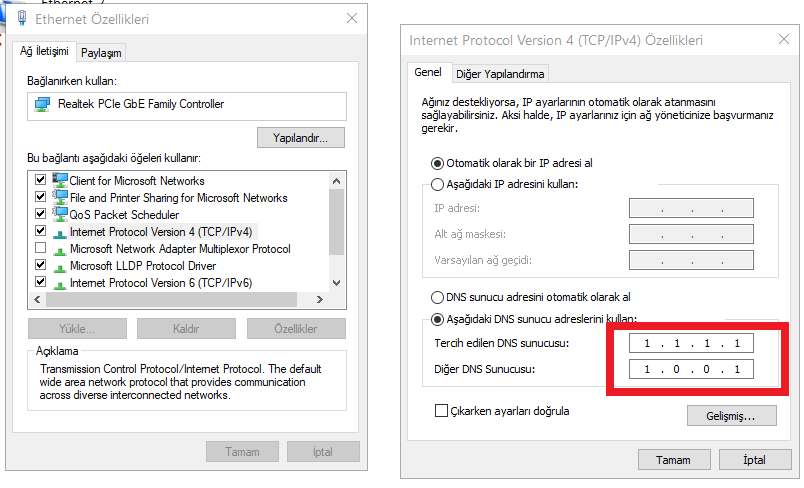Image resolution: width=804 pixels, height=488 pixels.
Task: Click the IPv4 protocol item icon
Action: pos(60,232)
